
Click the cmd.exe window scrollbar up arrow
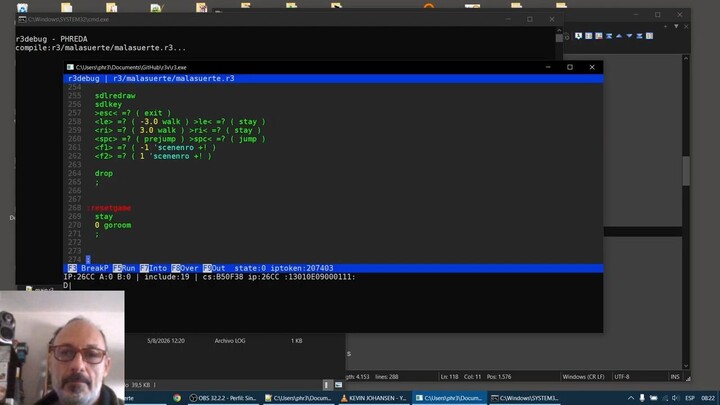(x=559, y=30)
